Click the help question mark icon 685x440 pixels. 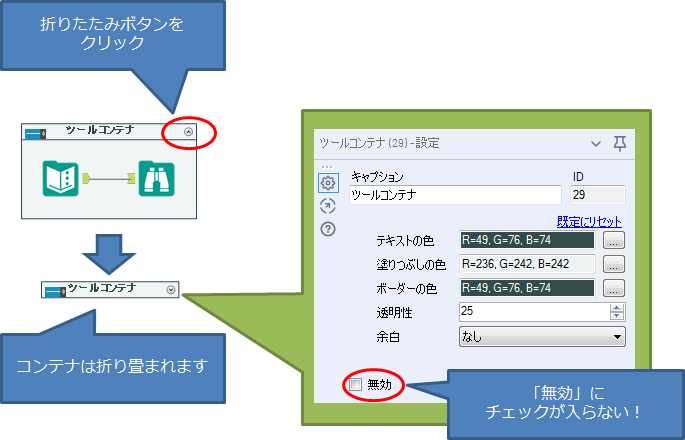coord(328,229)
